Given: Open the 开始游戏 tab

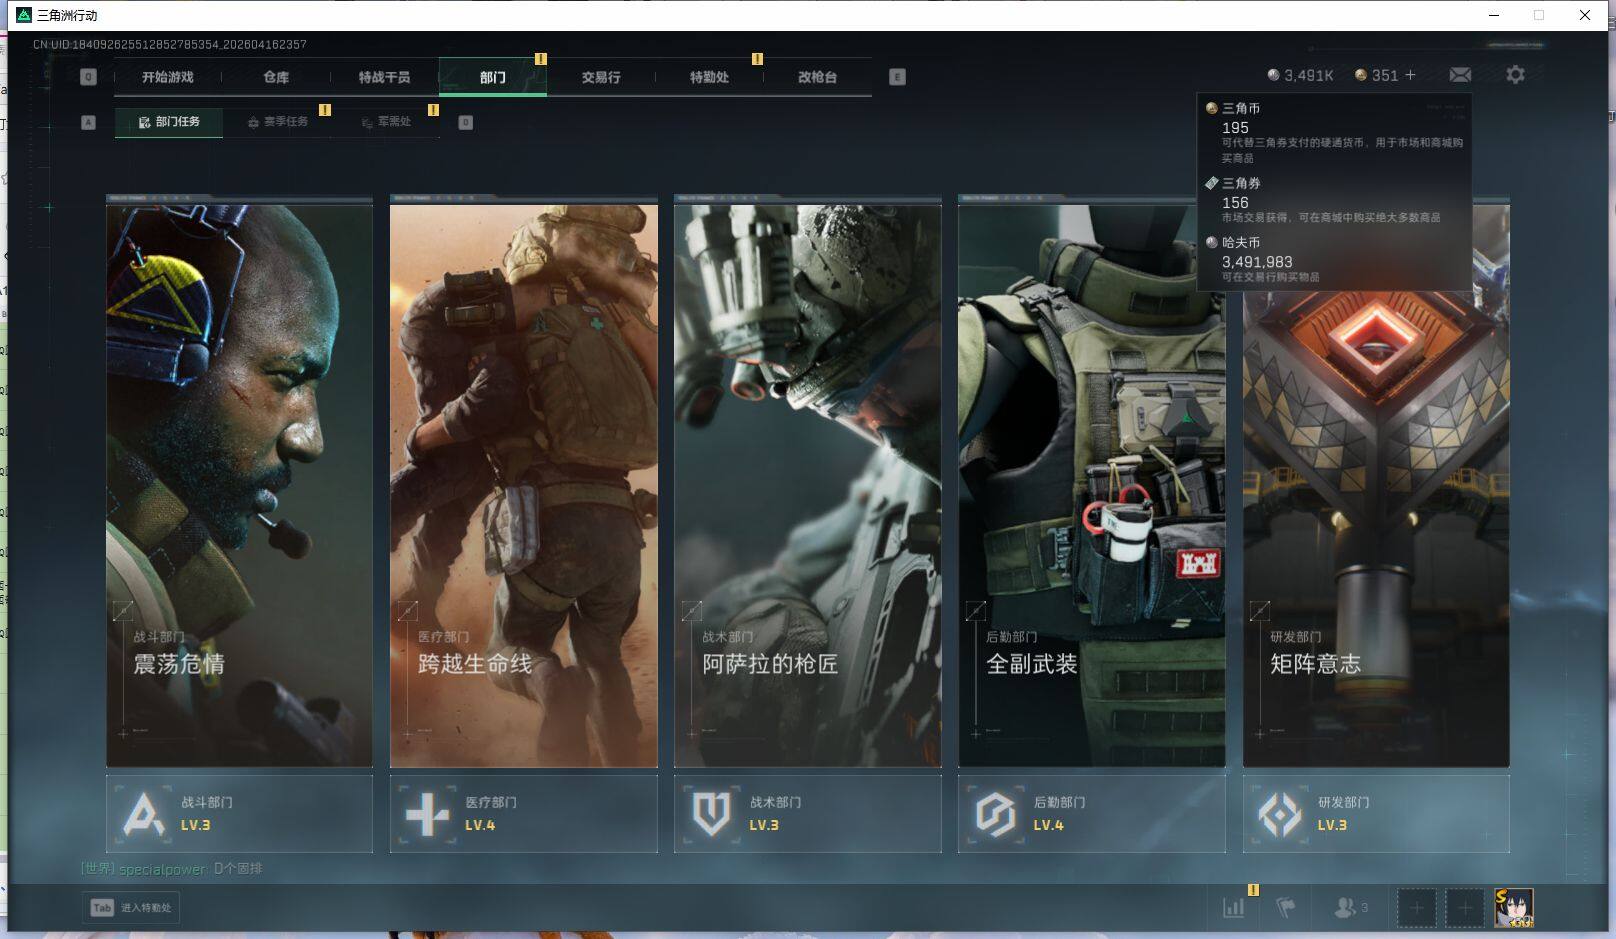Looking at the screenshot, I should 167,77.
